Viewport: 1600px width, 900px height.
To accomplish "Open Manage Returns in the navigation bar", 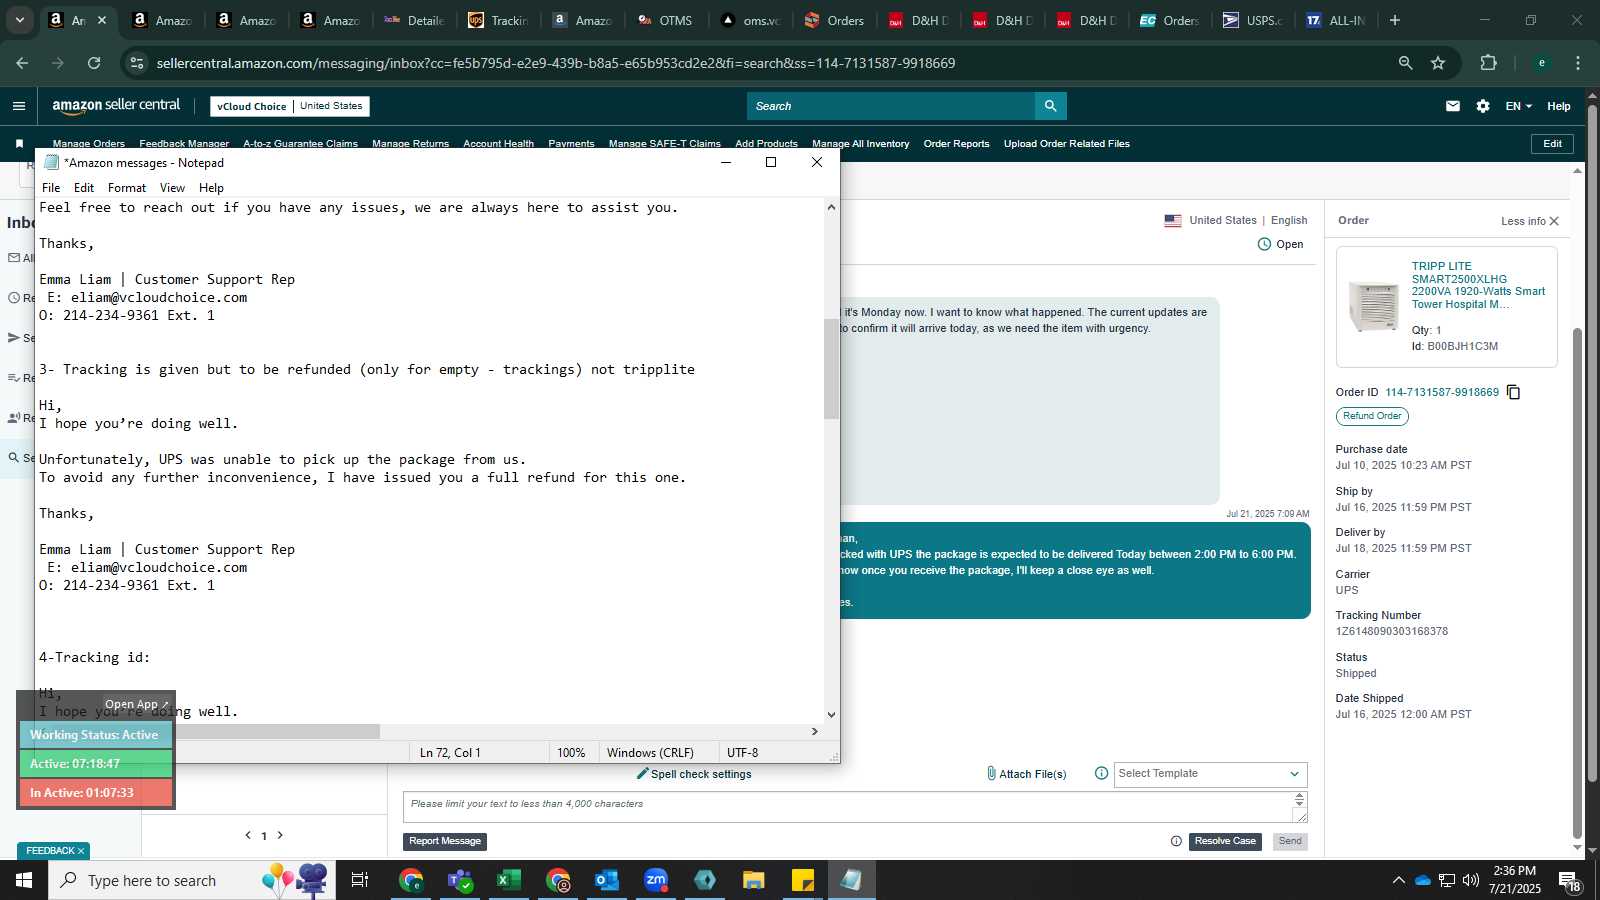I will click(x=410, y=144).
